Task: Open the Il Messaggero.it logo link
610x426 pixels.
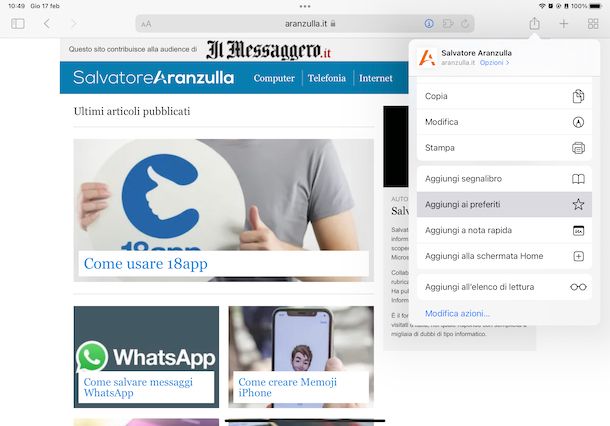Action: pyautogui.click(x=268, y=50)
